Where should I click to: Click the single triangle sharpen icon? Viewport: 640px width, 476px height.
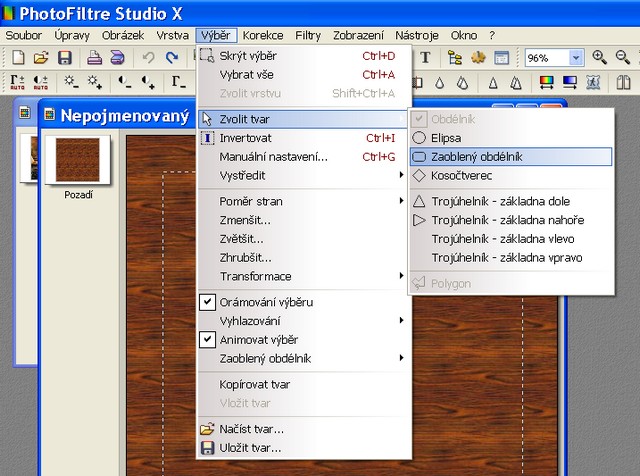coord(493,83)
